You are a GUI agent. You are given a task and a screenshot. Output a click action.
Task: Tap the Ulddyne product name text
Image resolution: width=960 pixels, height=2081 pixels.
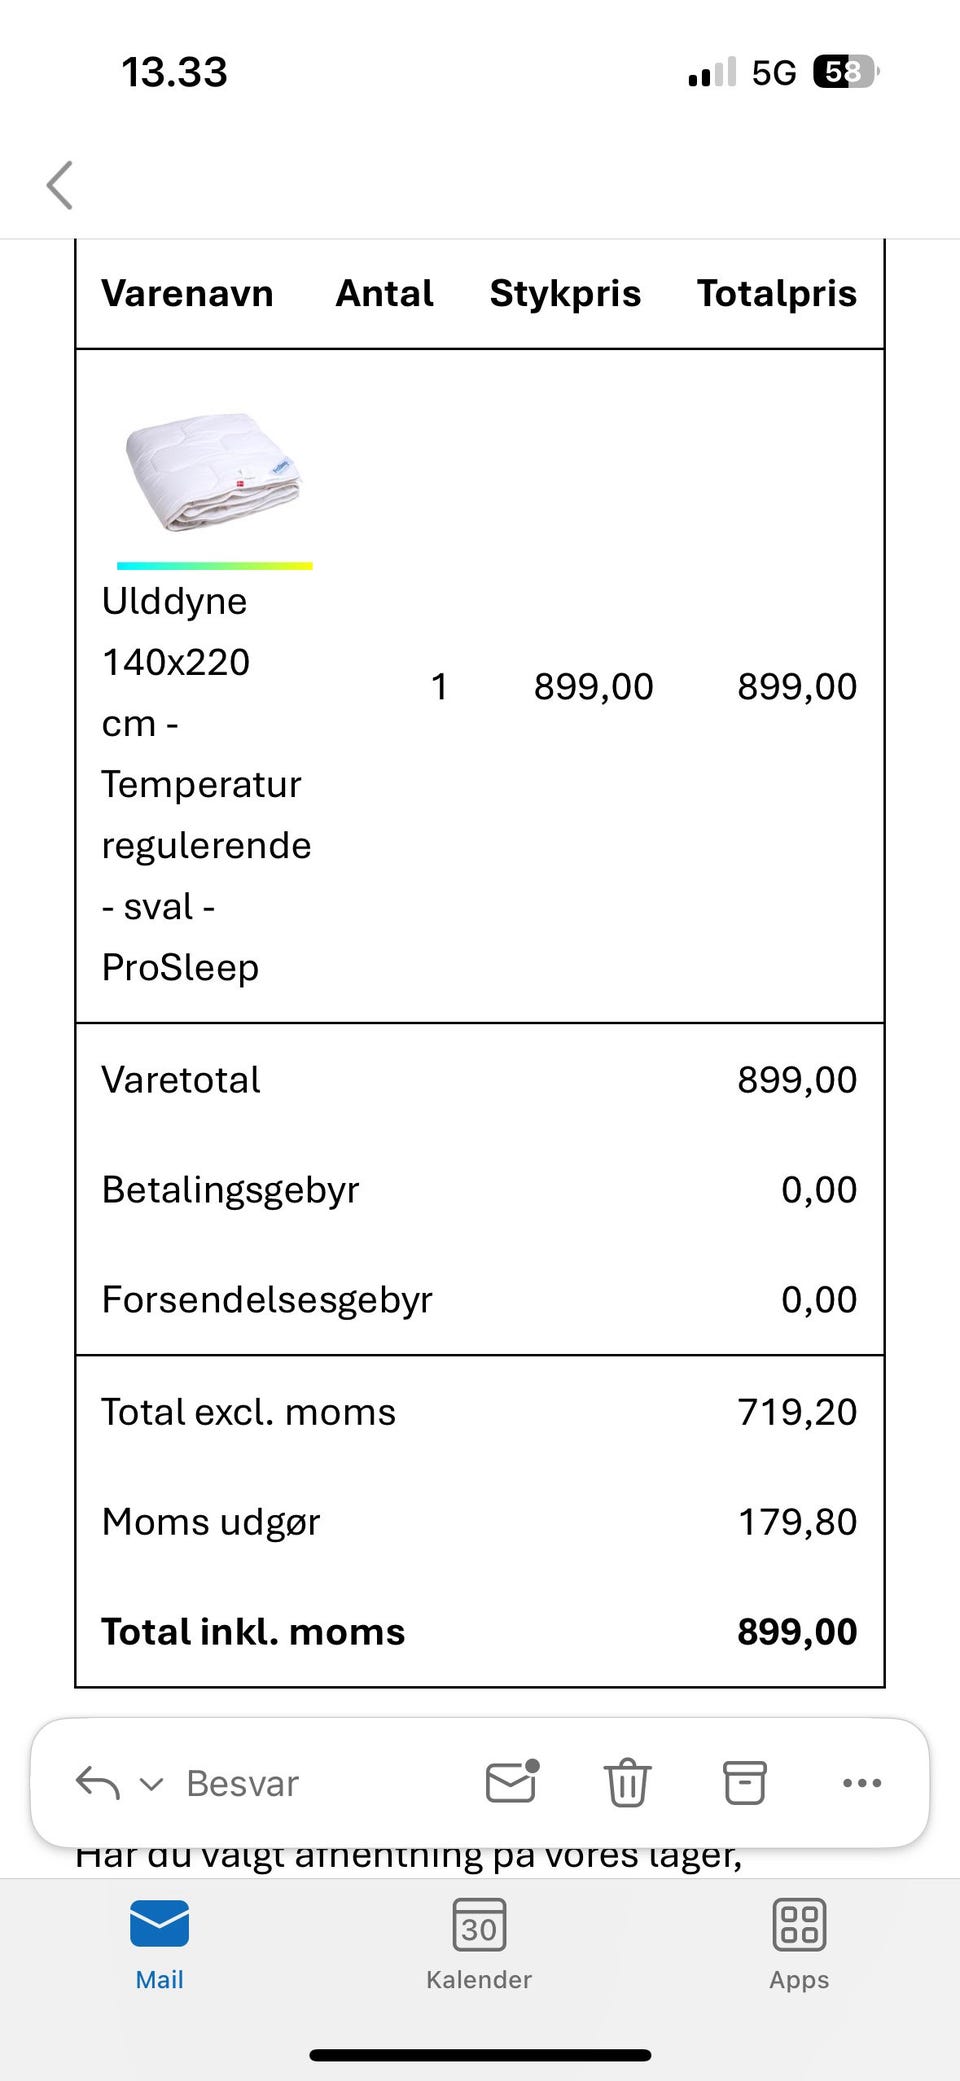pyautogui.click(x=205, y=784)
